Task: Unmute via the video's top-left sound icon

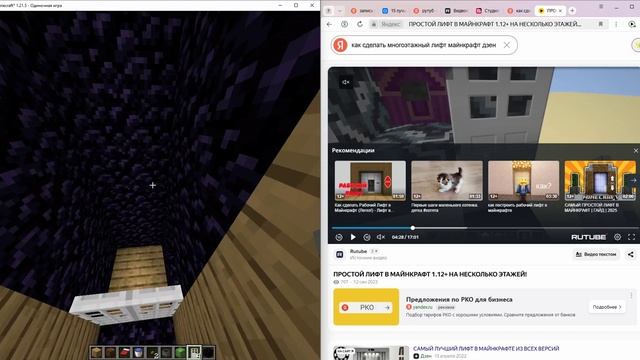Action: [x=345, y=82]
